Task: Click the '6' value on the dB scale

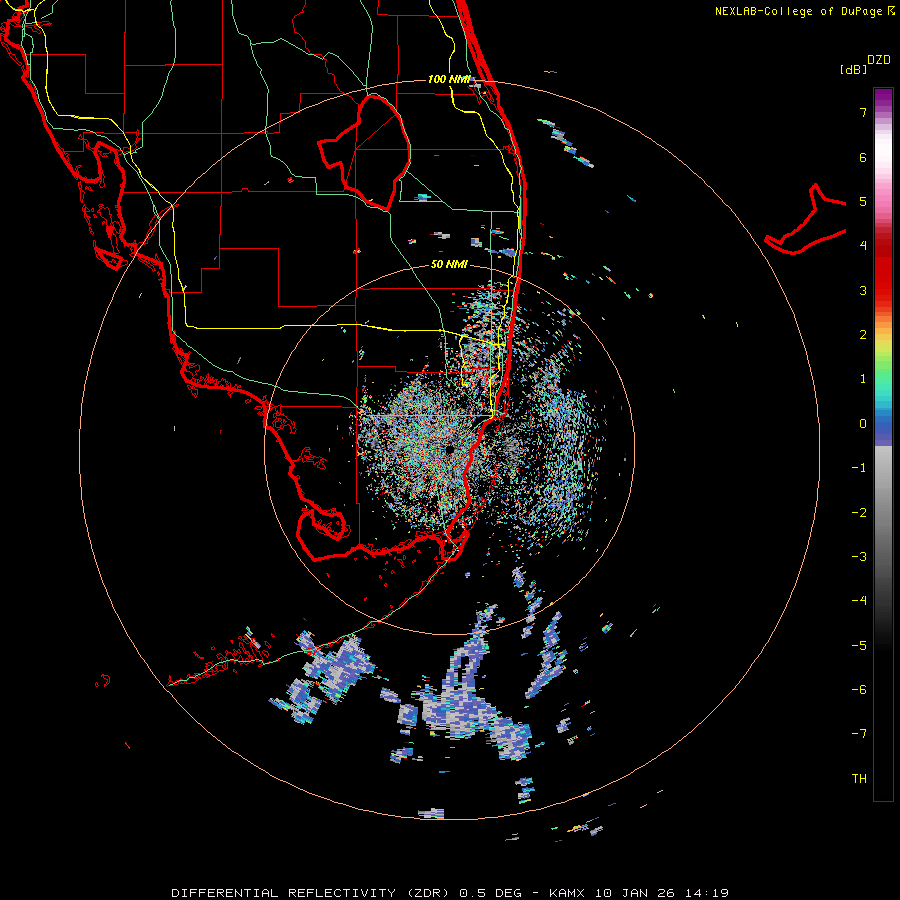Action: click(863, 157)
